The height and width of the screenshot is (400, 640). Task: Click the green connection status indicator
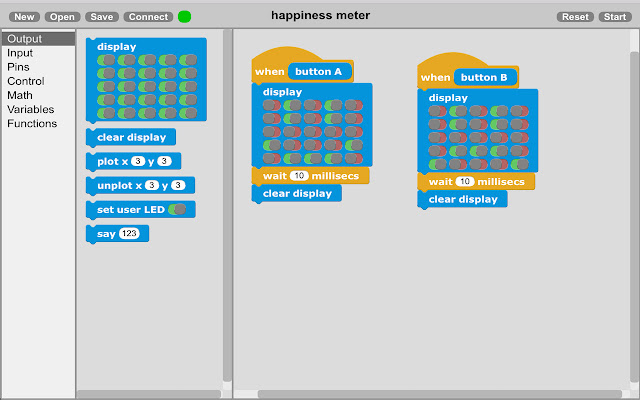coord(184,17)
